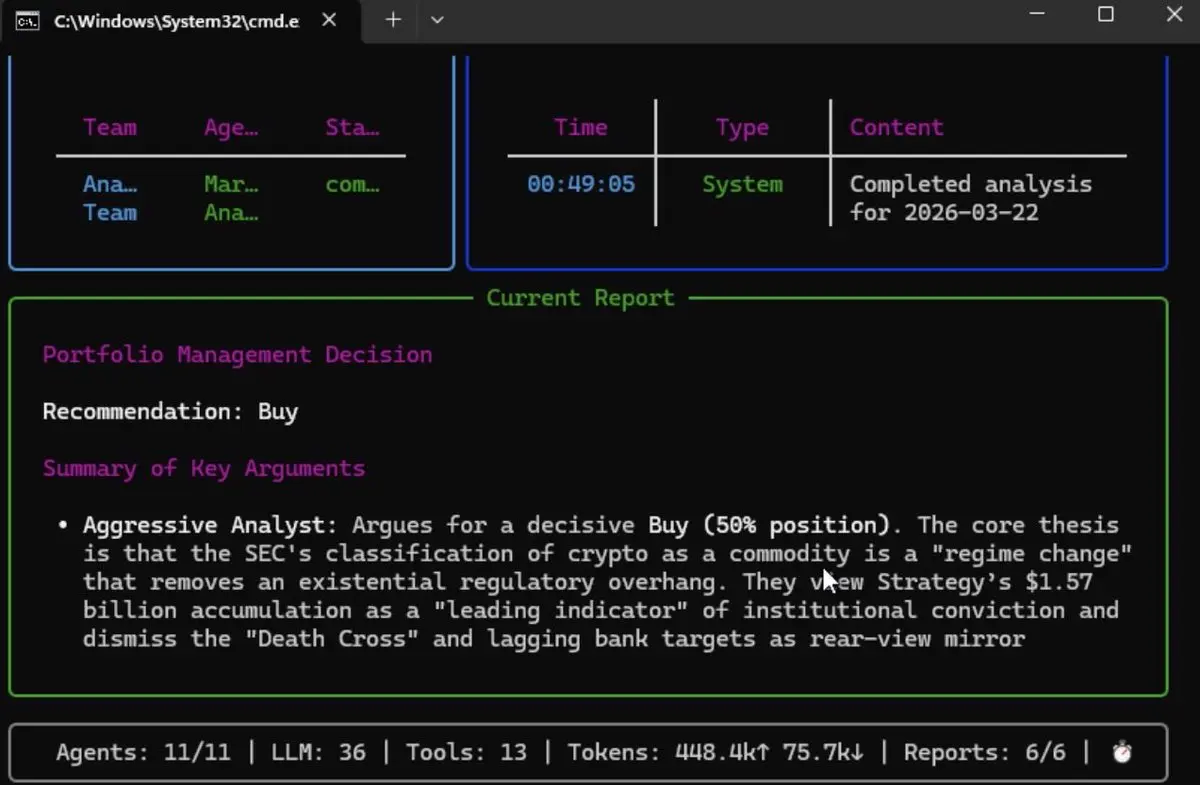The image size is (1200, 785).
Task: Click the Recommendation: Buy line
Action: pos(170,412)
